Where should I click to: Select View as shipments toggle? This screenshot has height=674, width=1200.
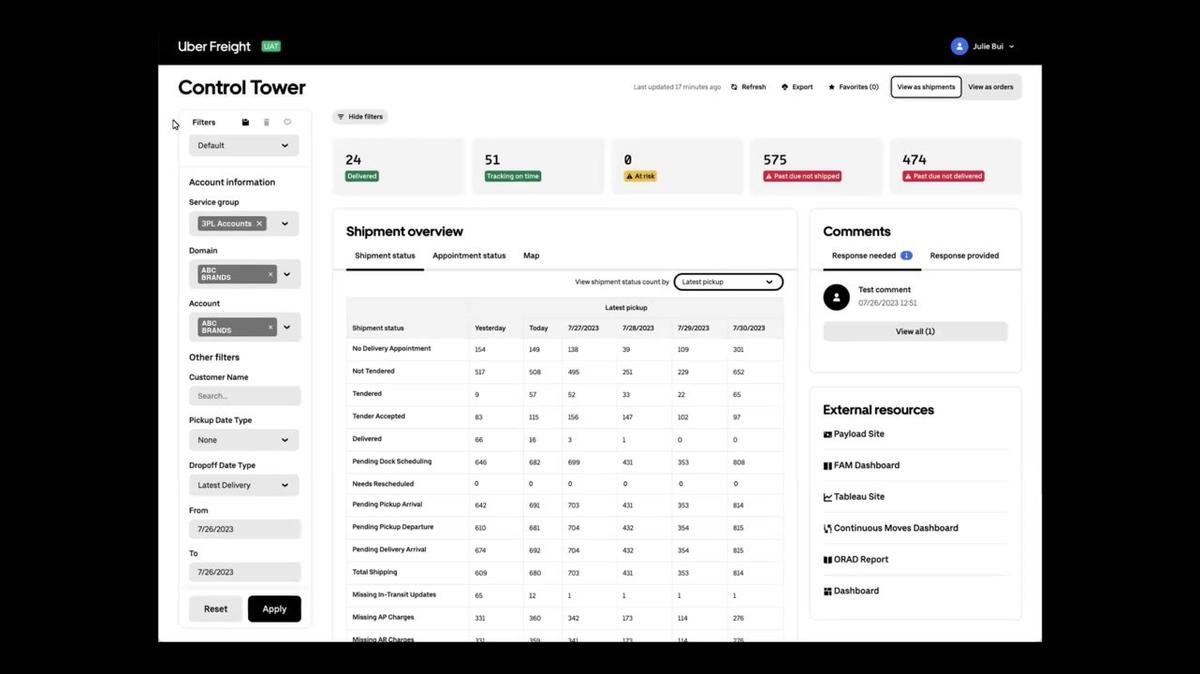click(925, 87)
